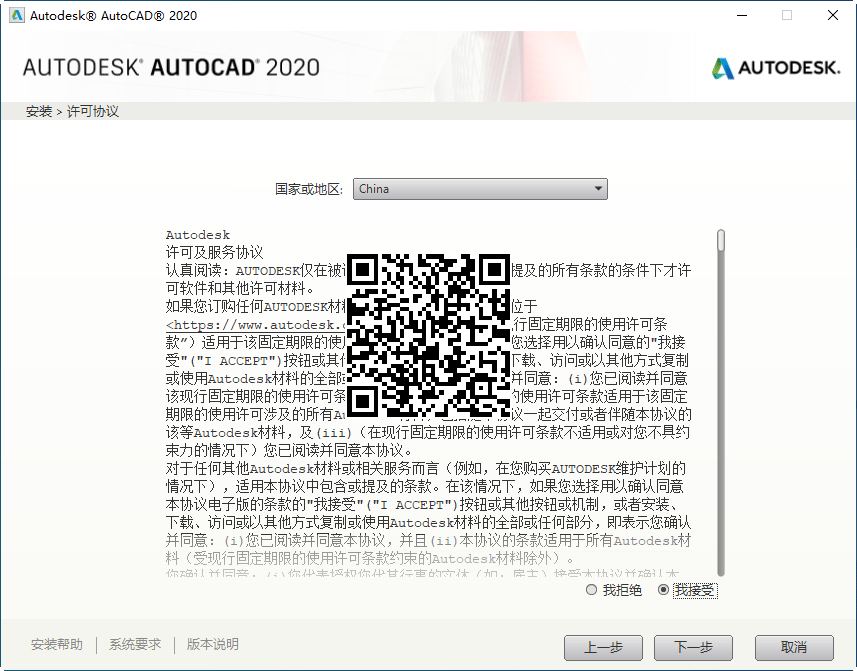Open the 国家或地区 country selection dropdown
The width and height of the screenshot is (857, 671).
pos(480,189)
